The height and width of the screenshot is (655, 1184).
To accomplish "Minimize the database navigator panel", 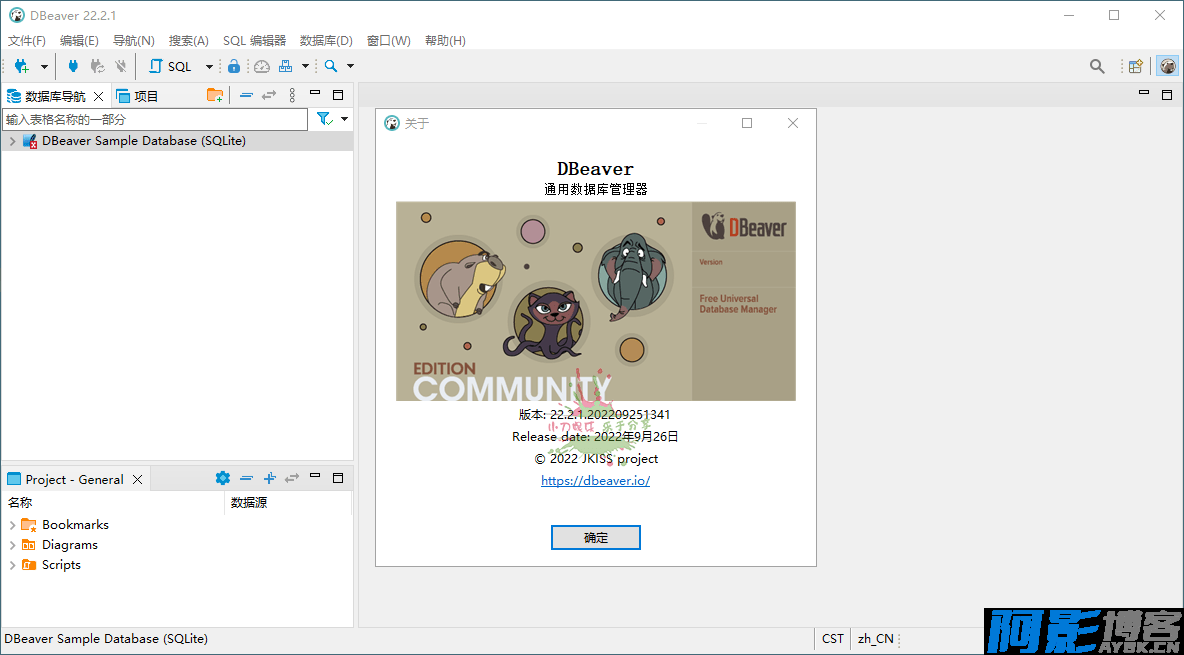I will [316, 94].
